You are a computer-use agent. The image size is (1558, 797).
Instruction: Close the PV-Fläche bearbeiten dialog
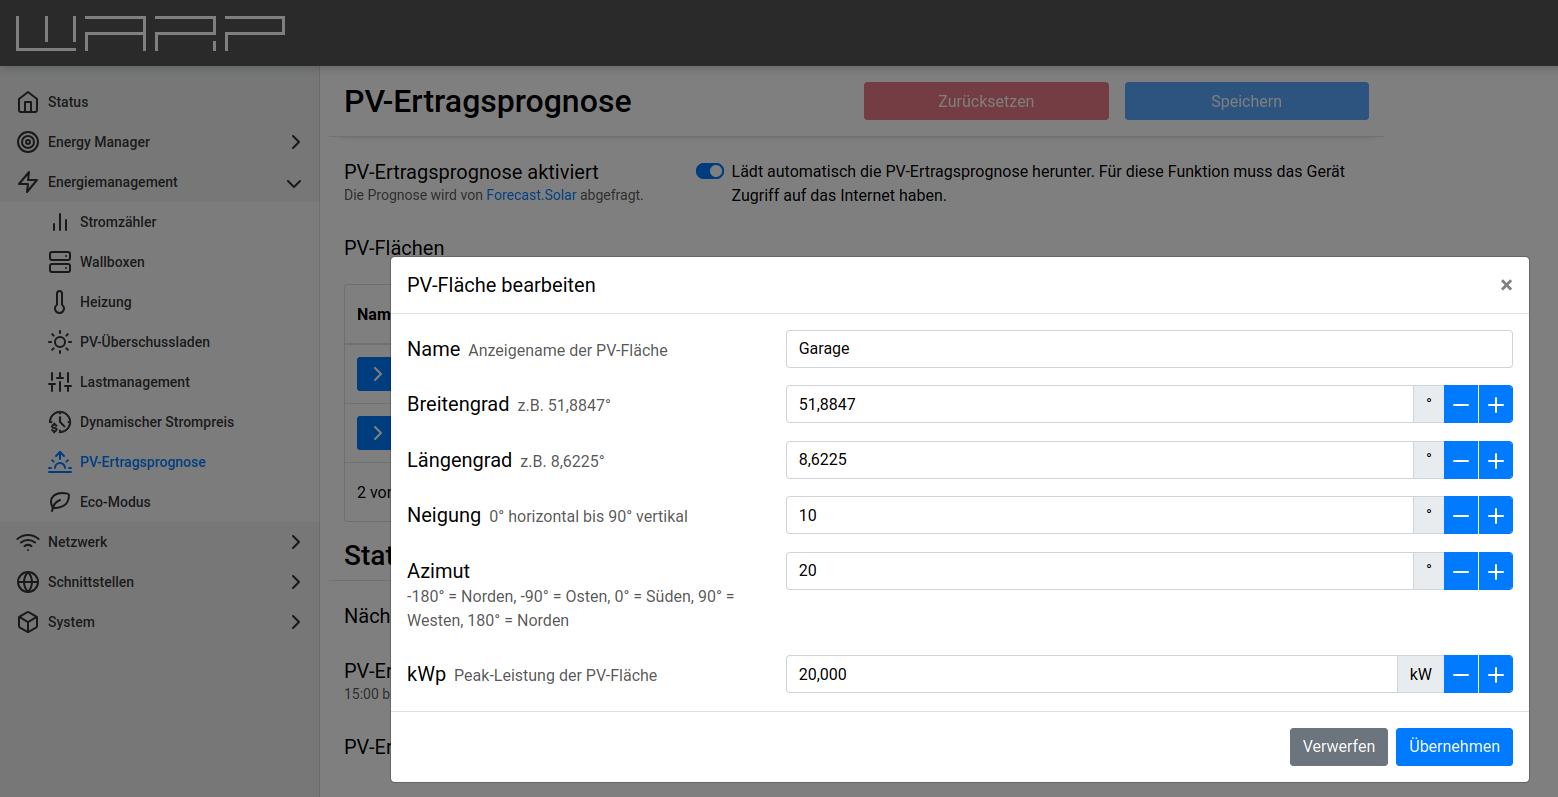pyautogui.click(x=1506, y=285)
